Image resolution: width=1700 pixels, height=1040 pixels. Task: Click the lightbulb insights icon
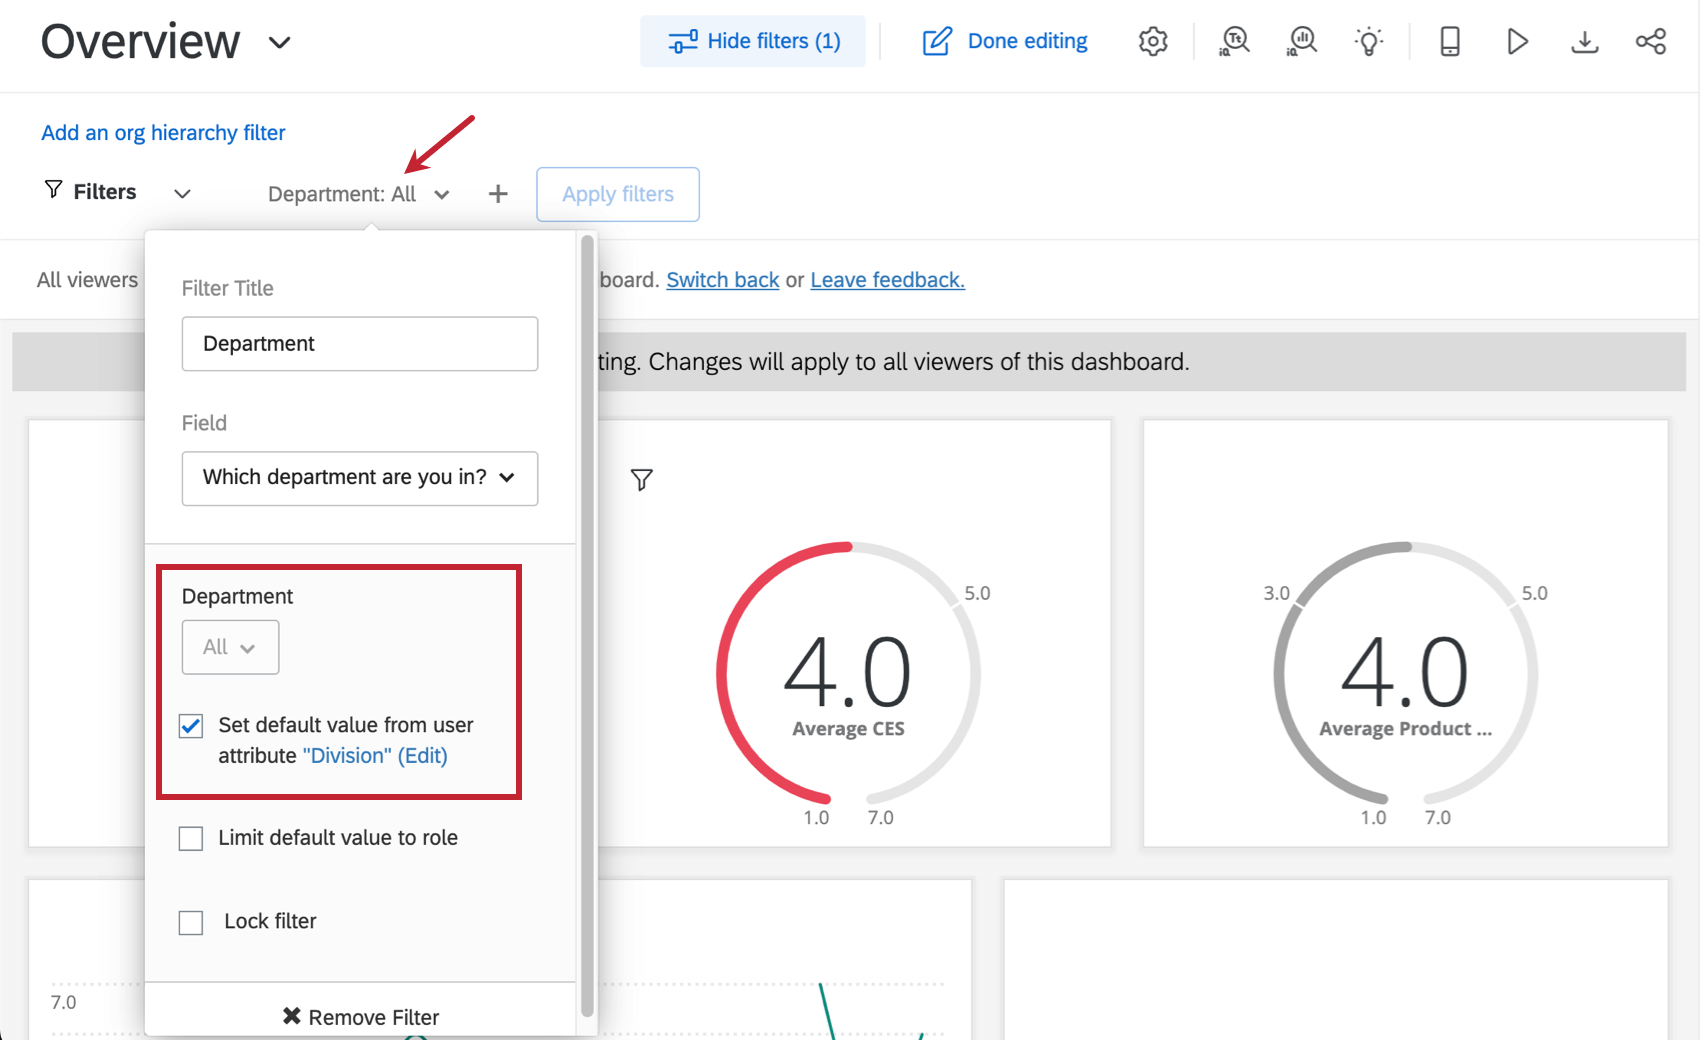tap(1368, 41)
